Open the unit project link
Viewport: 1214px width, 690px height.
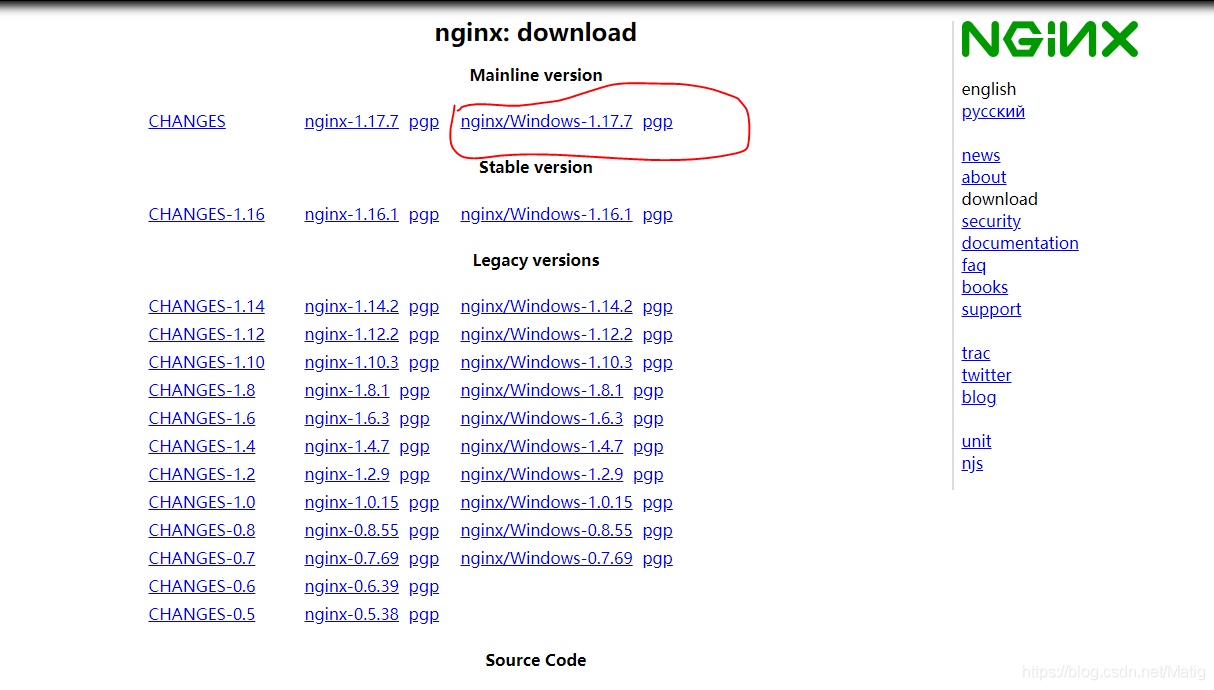(976, 441)
